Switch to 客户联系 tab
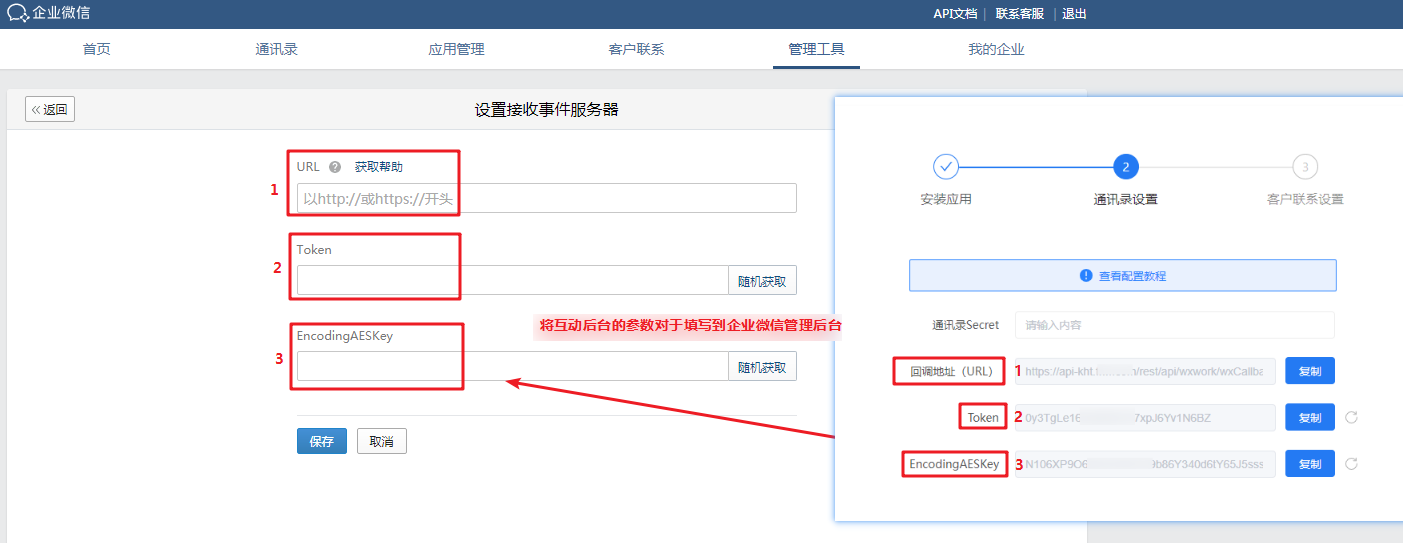This screenshot has height=543, width=1403. point(636,49)
